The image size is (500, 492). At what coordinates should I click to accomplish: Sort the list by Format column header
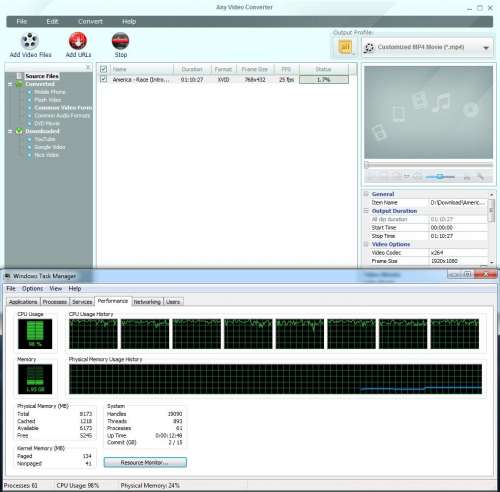coord(223,69)
